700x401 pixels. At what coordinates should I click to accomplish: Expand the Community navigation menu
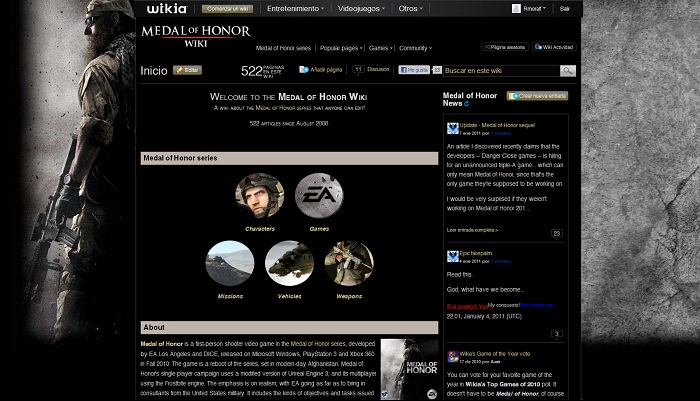(415, 48)
